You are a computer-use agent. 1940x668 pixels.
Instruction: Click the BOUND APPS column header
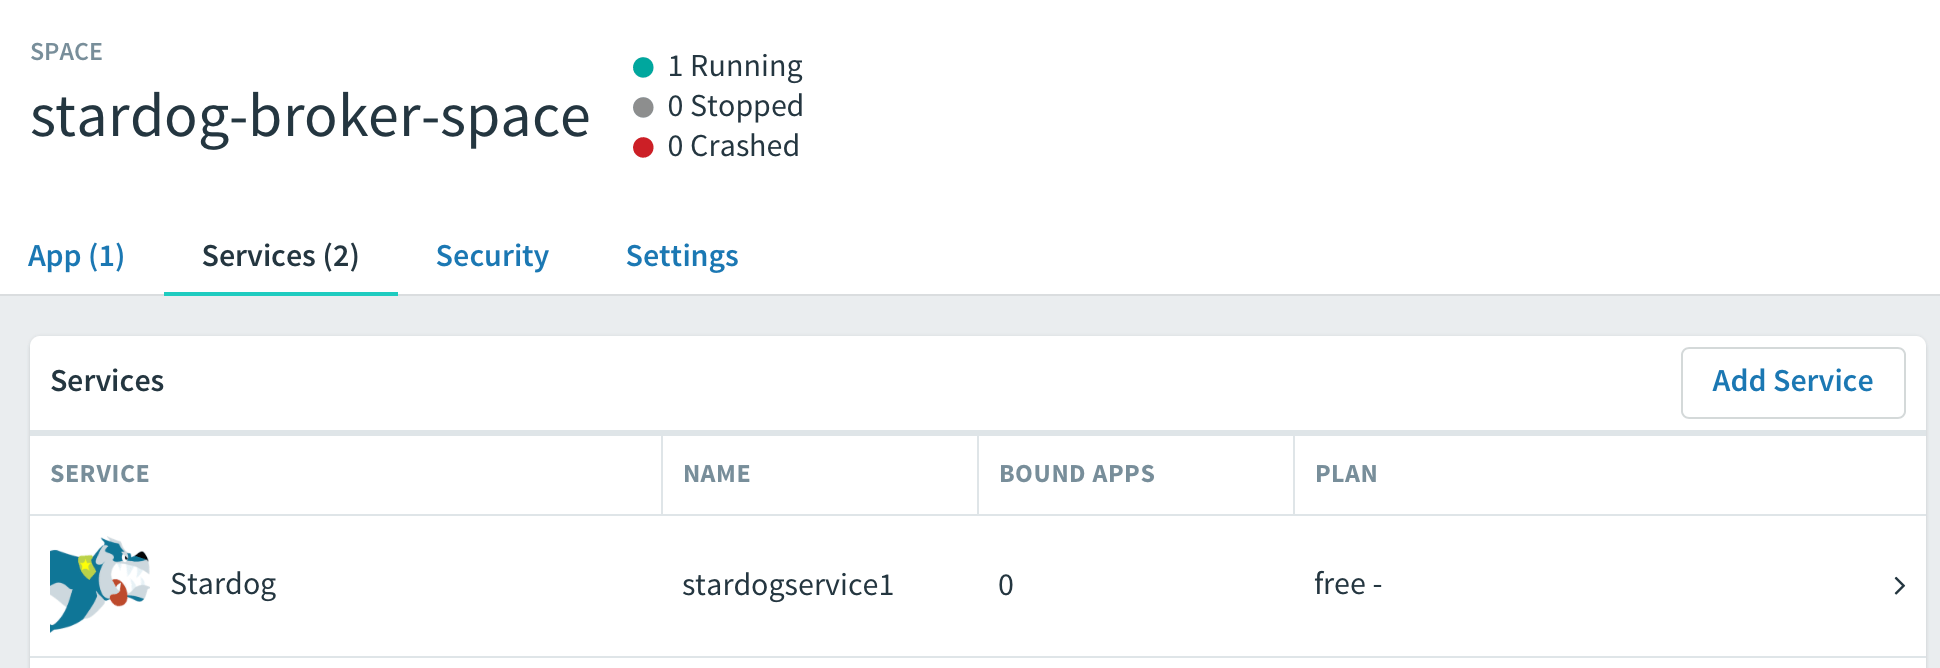pyautogui.click(x=1076, y=474)
